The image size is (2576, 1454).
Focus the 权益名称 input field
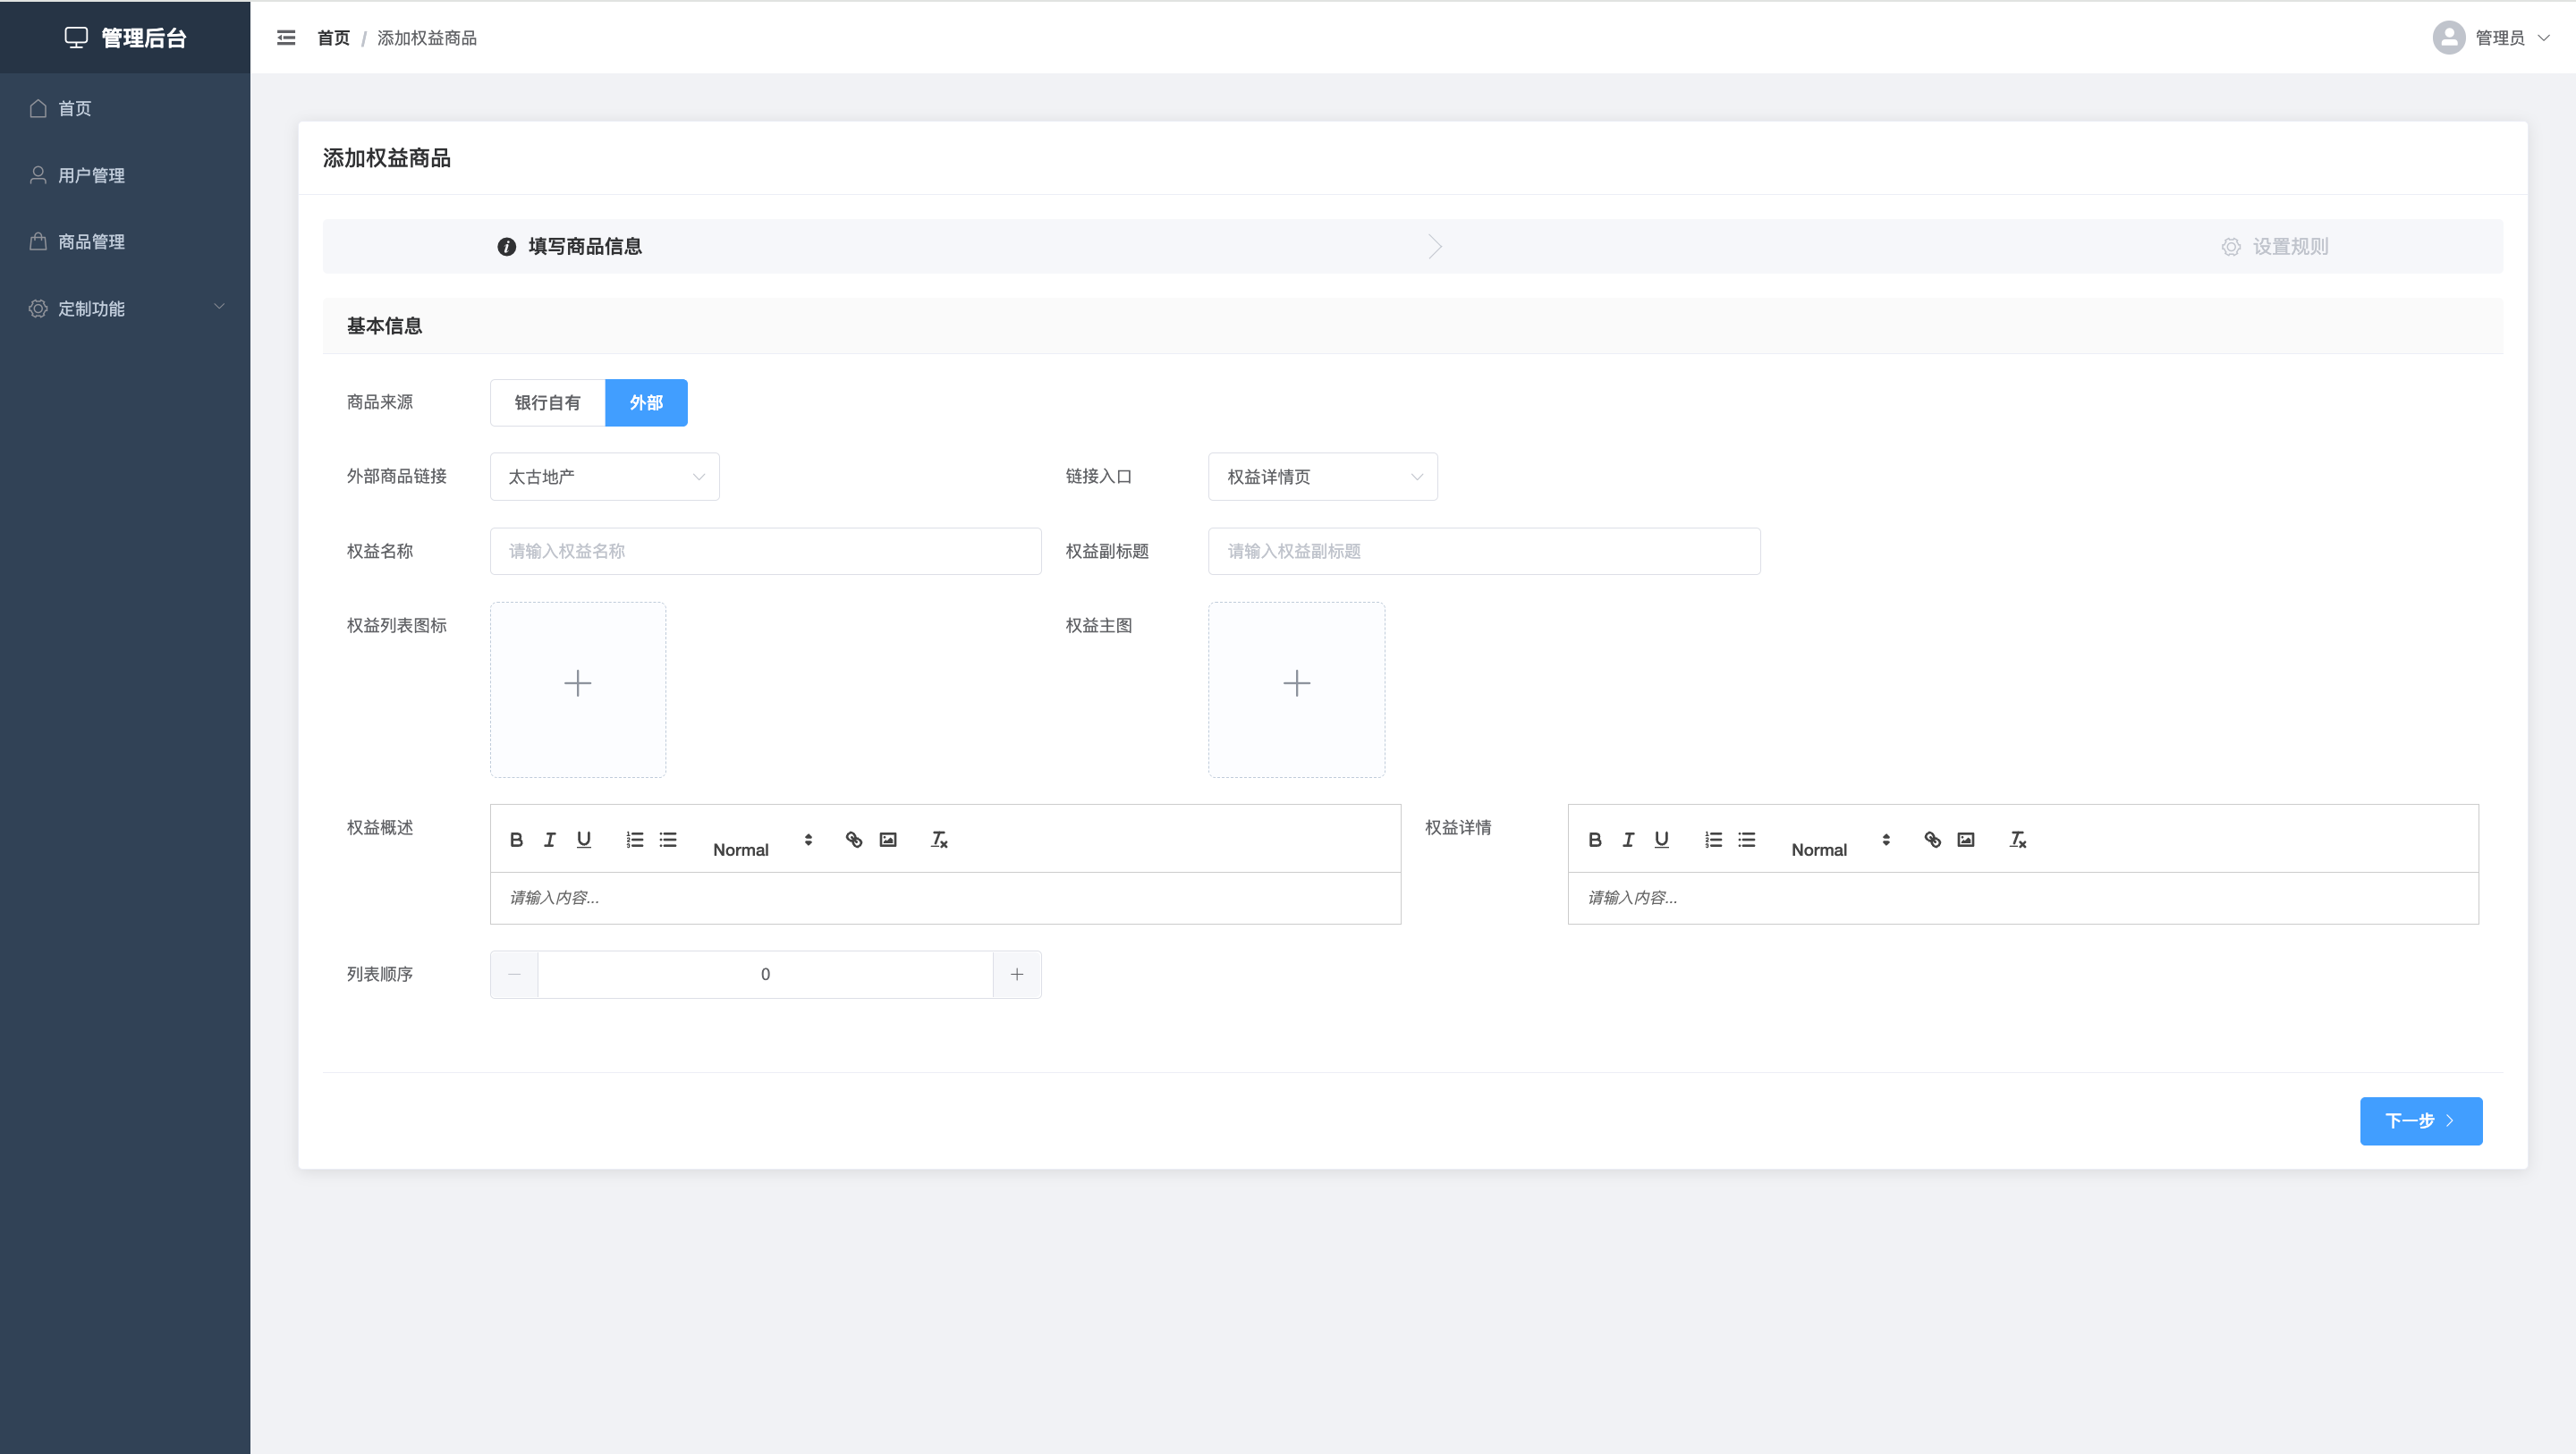coord(765,551)
